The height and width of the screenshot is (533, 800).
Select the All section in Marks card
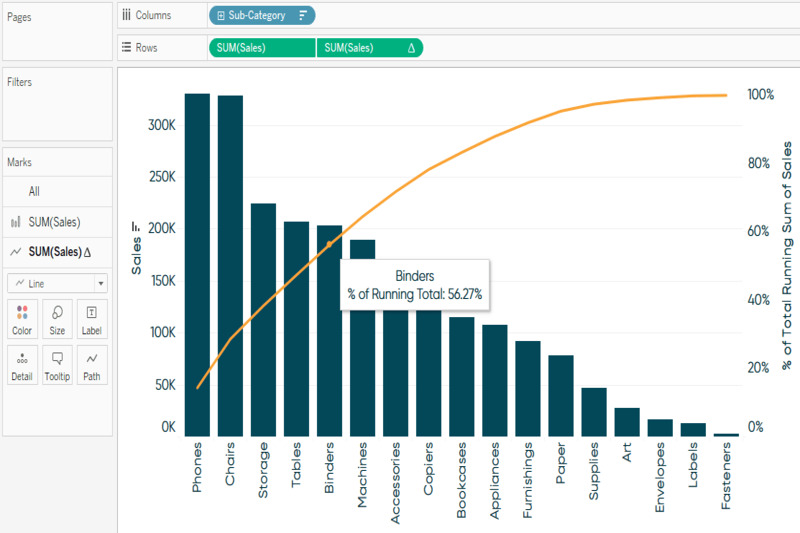point(34,191)
